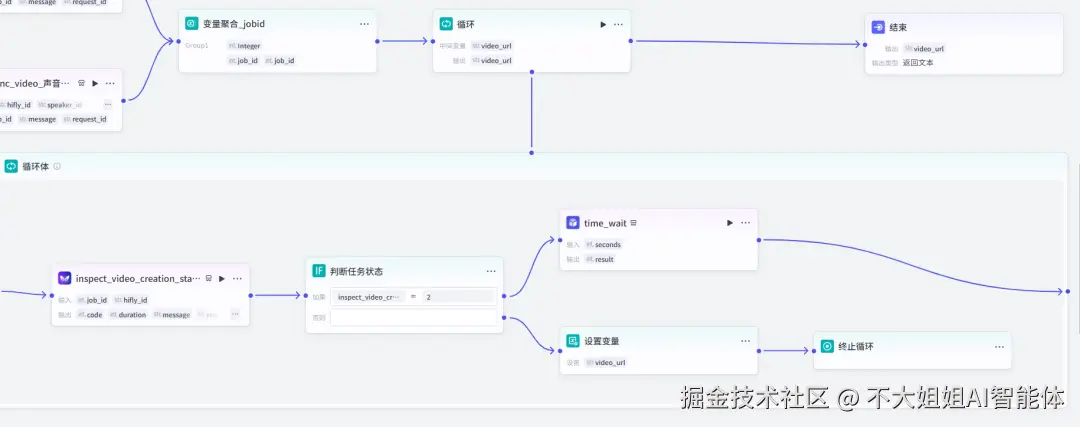
Task: Click the Integer tag in 变量聚合_jobid node
Action: click(245, 45)
